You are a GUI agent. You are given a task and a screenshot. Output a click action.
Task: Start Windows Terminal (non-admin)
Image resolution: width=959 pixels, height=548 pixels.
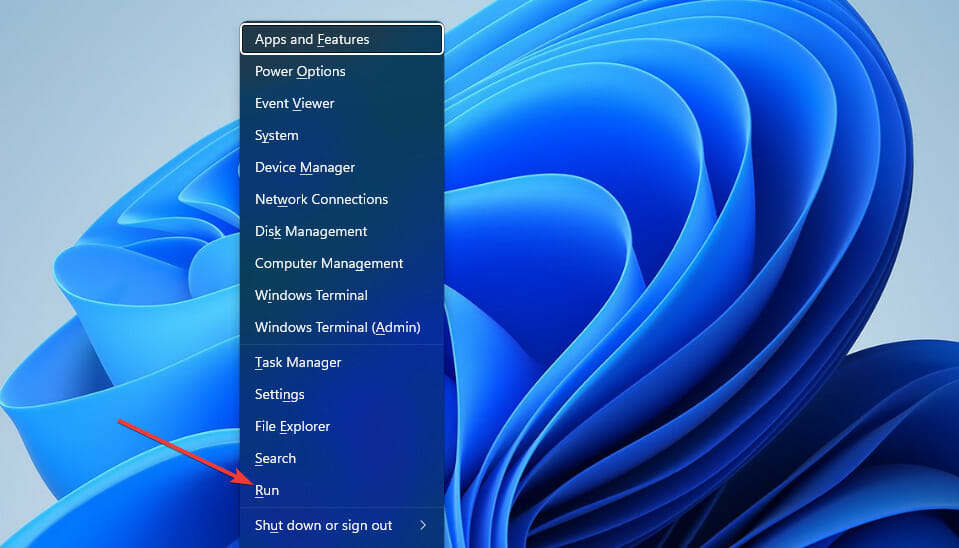tap(311, 296)
